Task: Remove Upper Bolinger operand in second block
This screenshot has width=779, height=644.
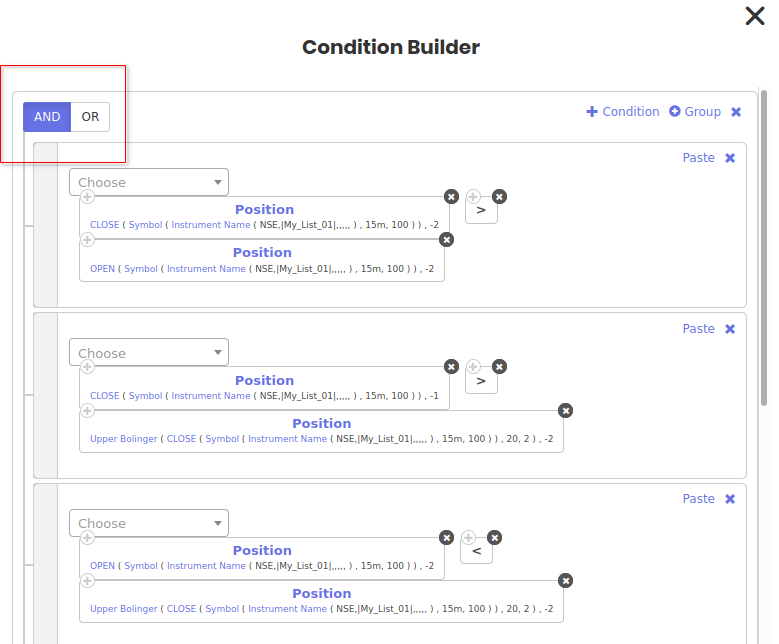Action: (x=566, y=411)
